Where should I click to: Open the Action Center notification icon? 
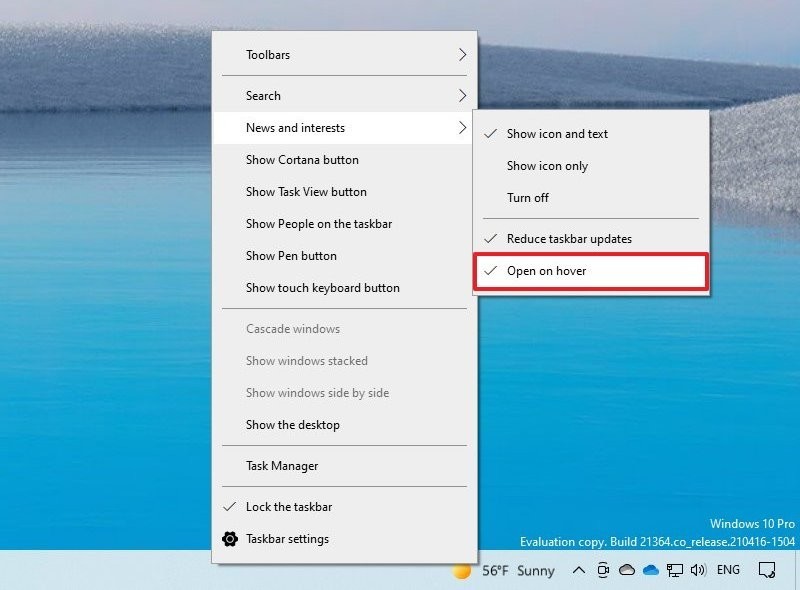[766, 570]
